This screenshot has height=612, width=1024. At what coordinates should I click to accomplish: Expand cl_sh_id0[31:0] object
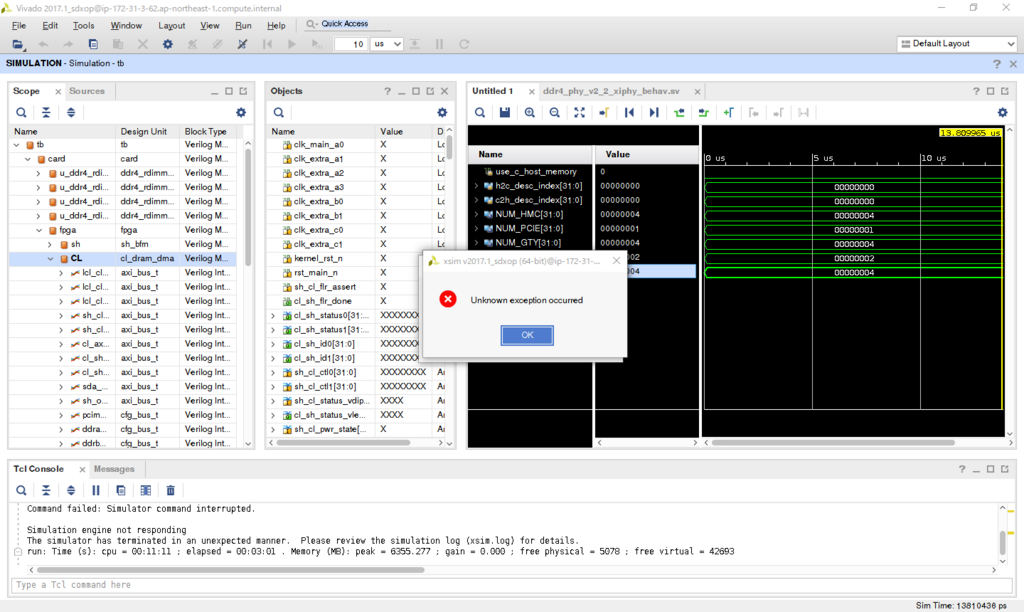pyautogui.click(x=273, y=344)
